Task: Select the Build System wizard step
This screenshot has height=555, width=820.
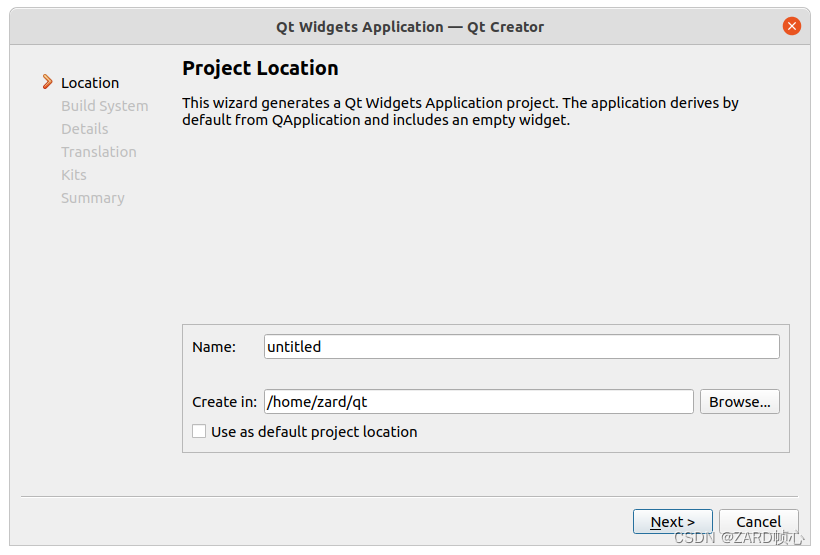Action: point(105,106)
